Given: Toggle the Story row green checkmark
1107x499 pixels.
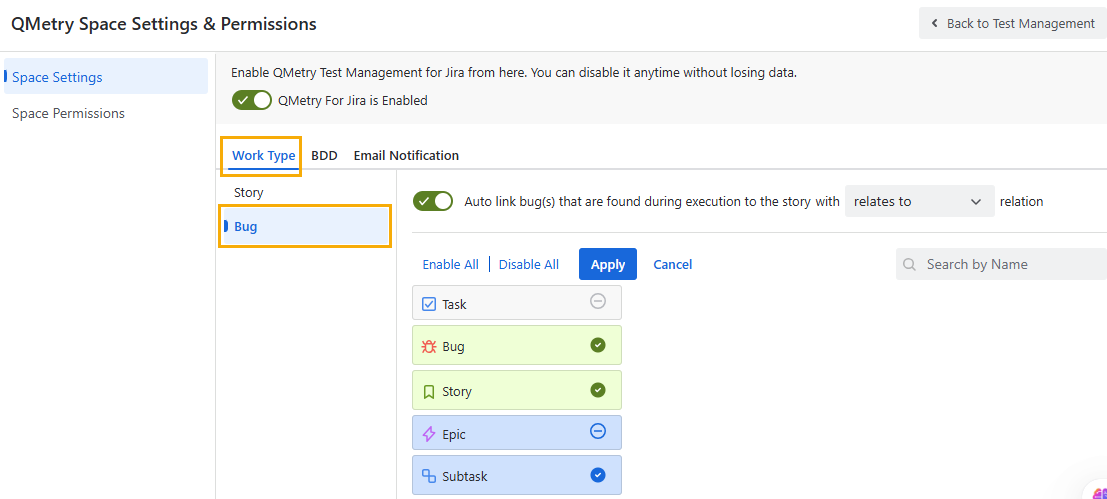Looking at the screenshot, I should pyautogui.click(x=598, y=390).
